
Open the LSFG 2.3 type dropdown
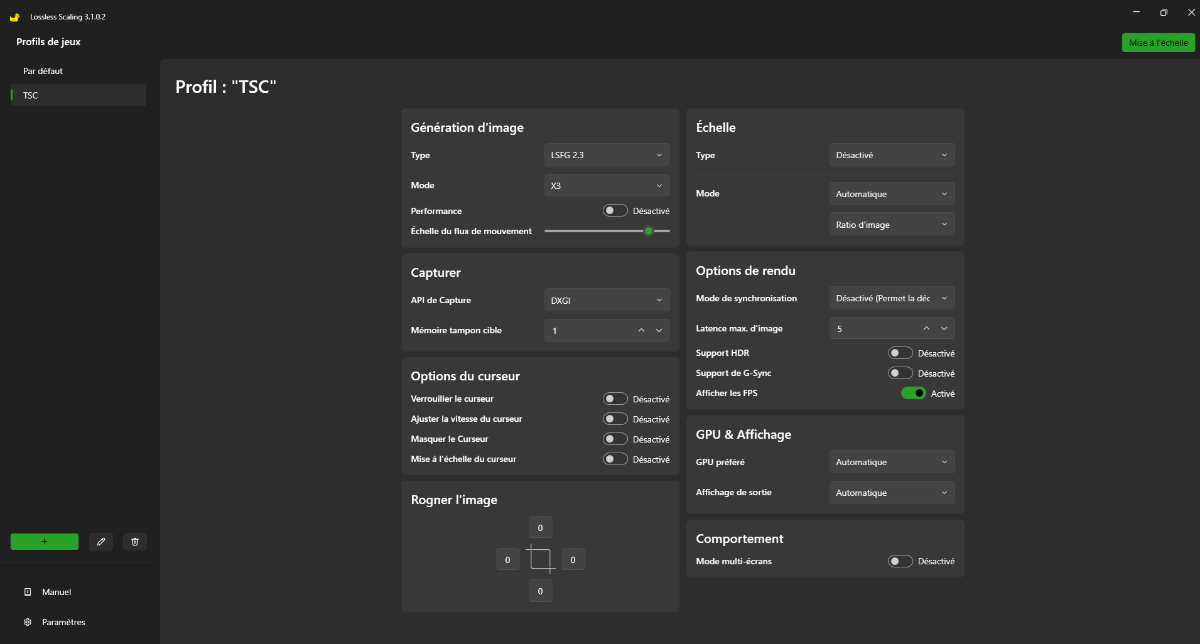[x=607, y=155]
